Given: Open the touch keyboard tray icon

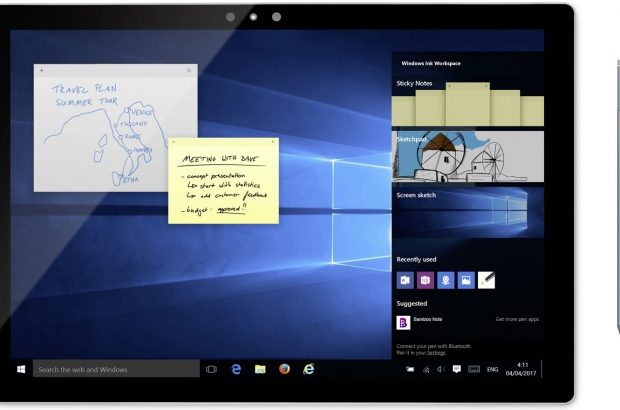Looking at the screenshot, I should (474, 369).
